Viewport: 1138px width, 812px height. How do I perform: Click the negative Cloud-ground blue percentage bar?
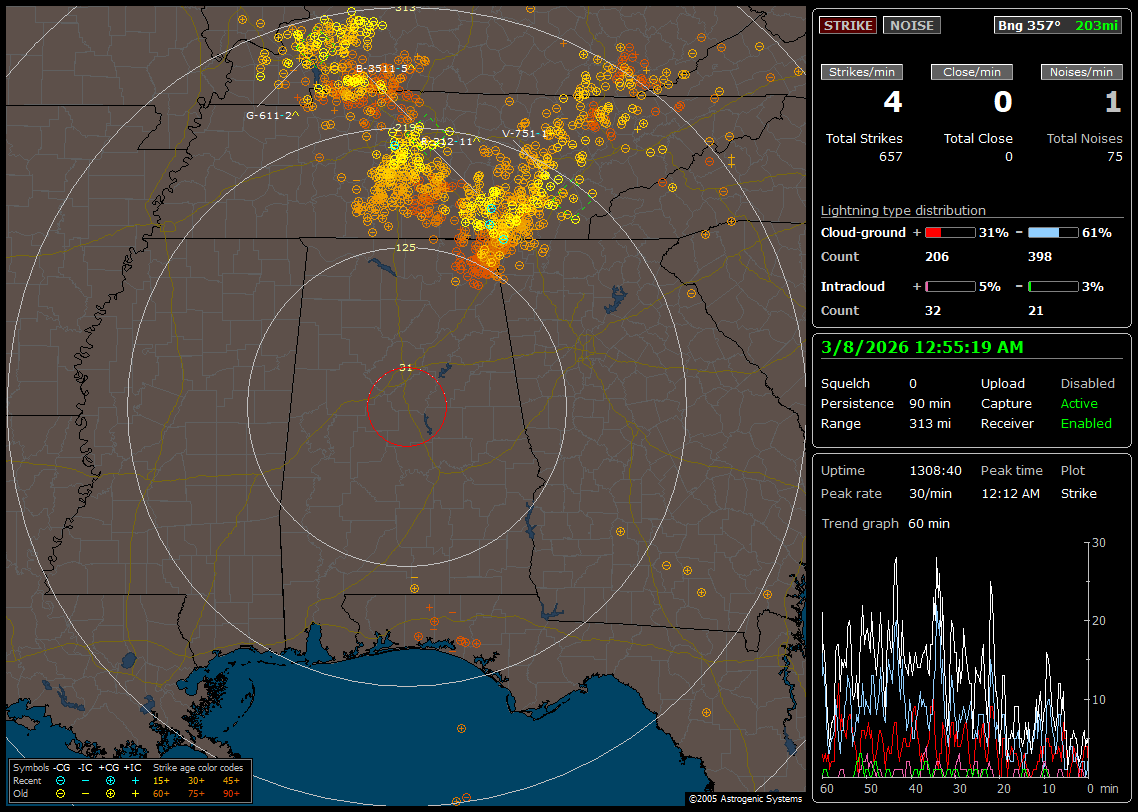click(x=1052, y=233)
